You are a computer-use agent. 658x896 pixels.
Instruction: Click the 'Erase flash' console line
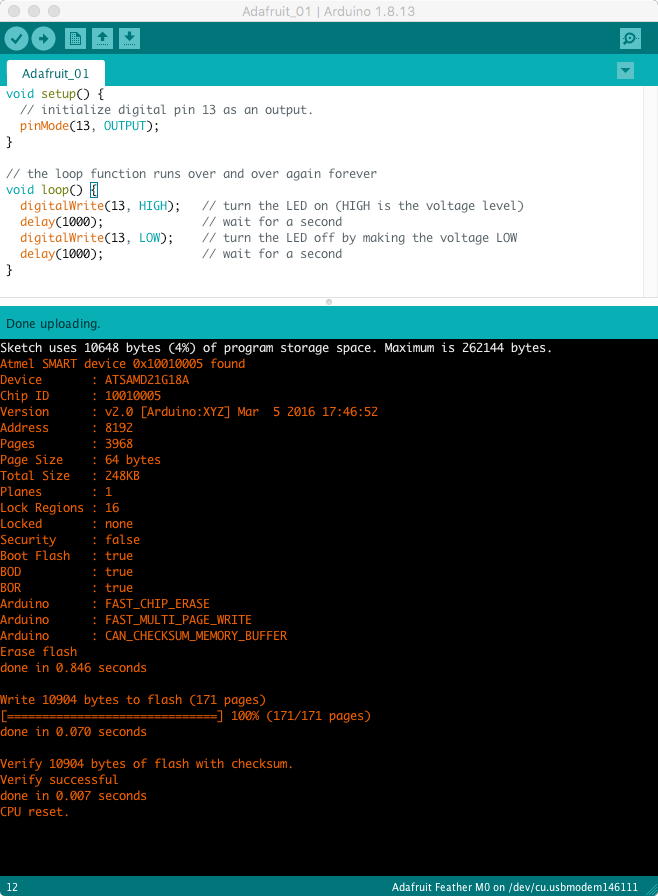(x=38, y=651)
